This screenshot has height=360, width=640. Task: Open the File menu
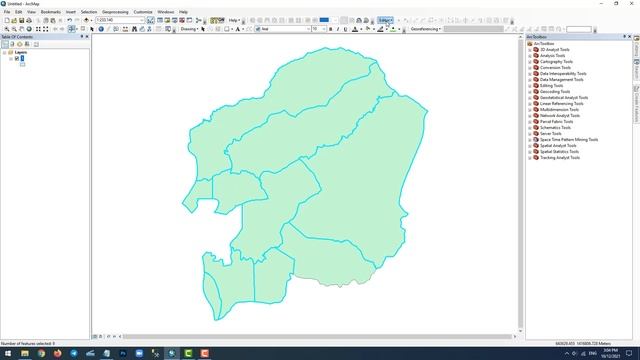(7, 12)
